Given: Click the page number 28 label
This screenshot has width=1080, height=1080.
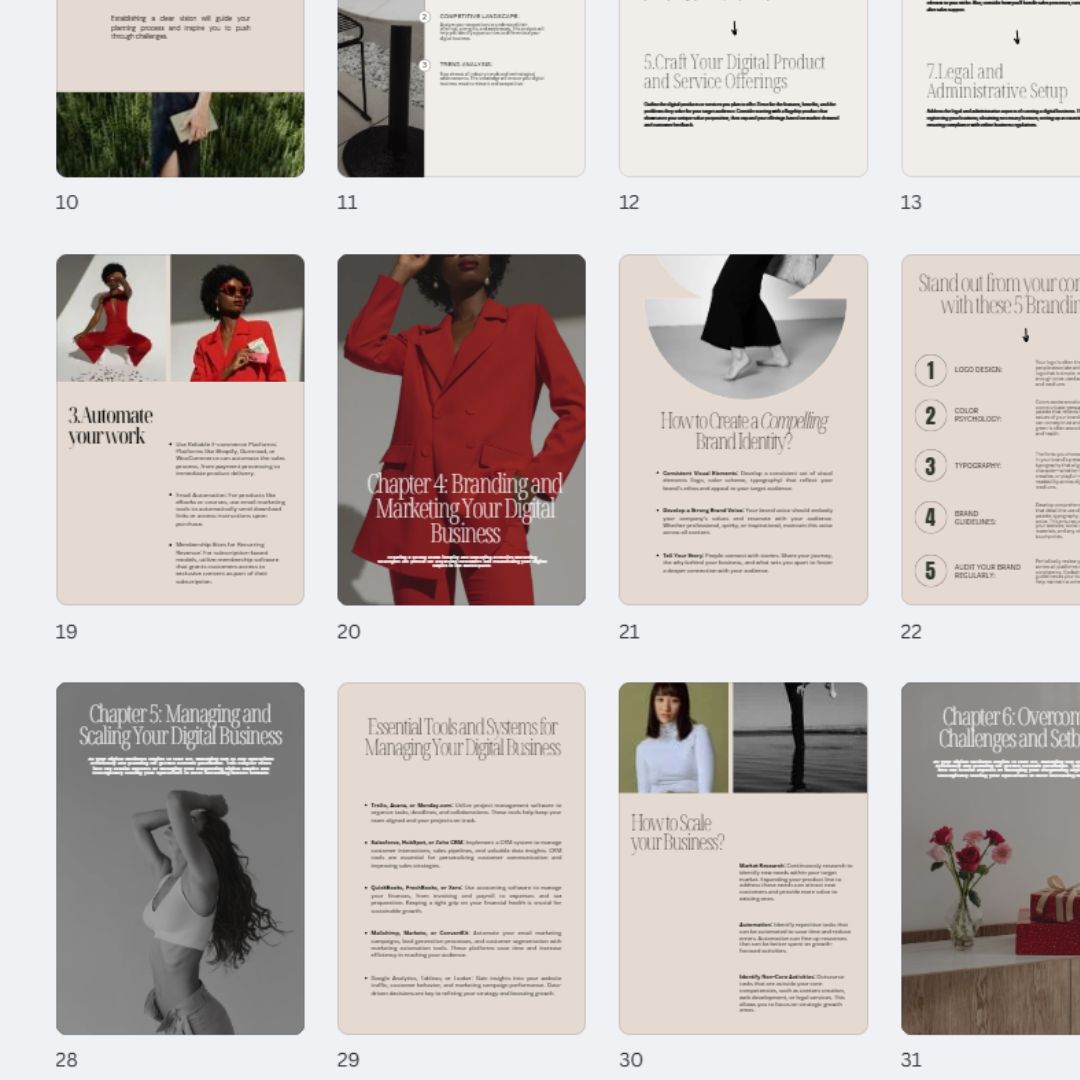Looking at the screenshot, I should point(67,1059).
